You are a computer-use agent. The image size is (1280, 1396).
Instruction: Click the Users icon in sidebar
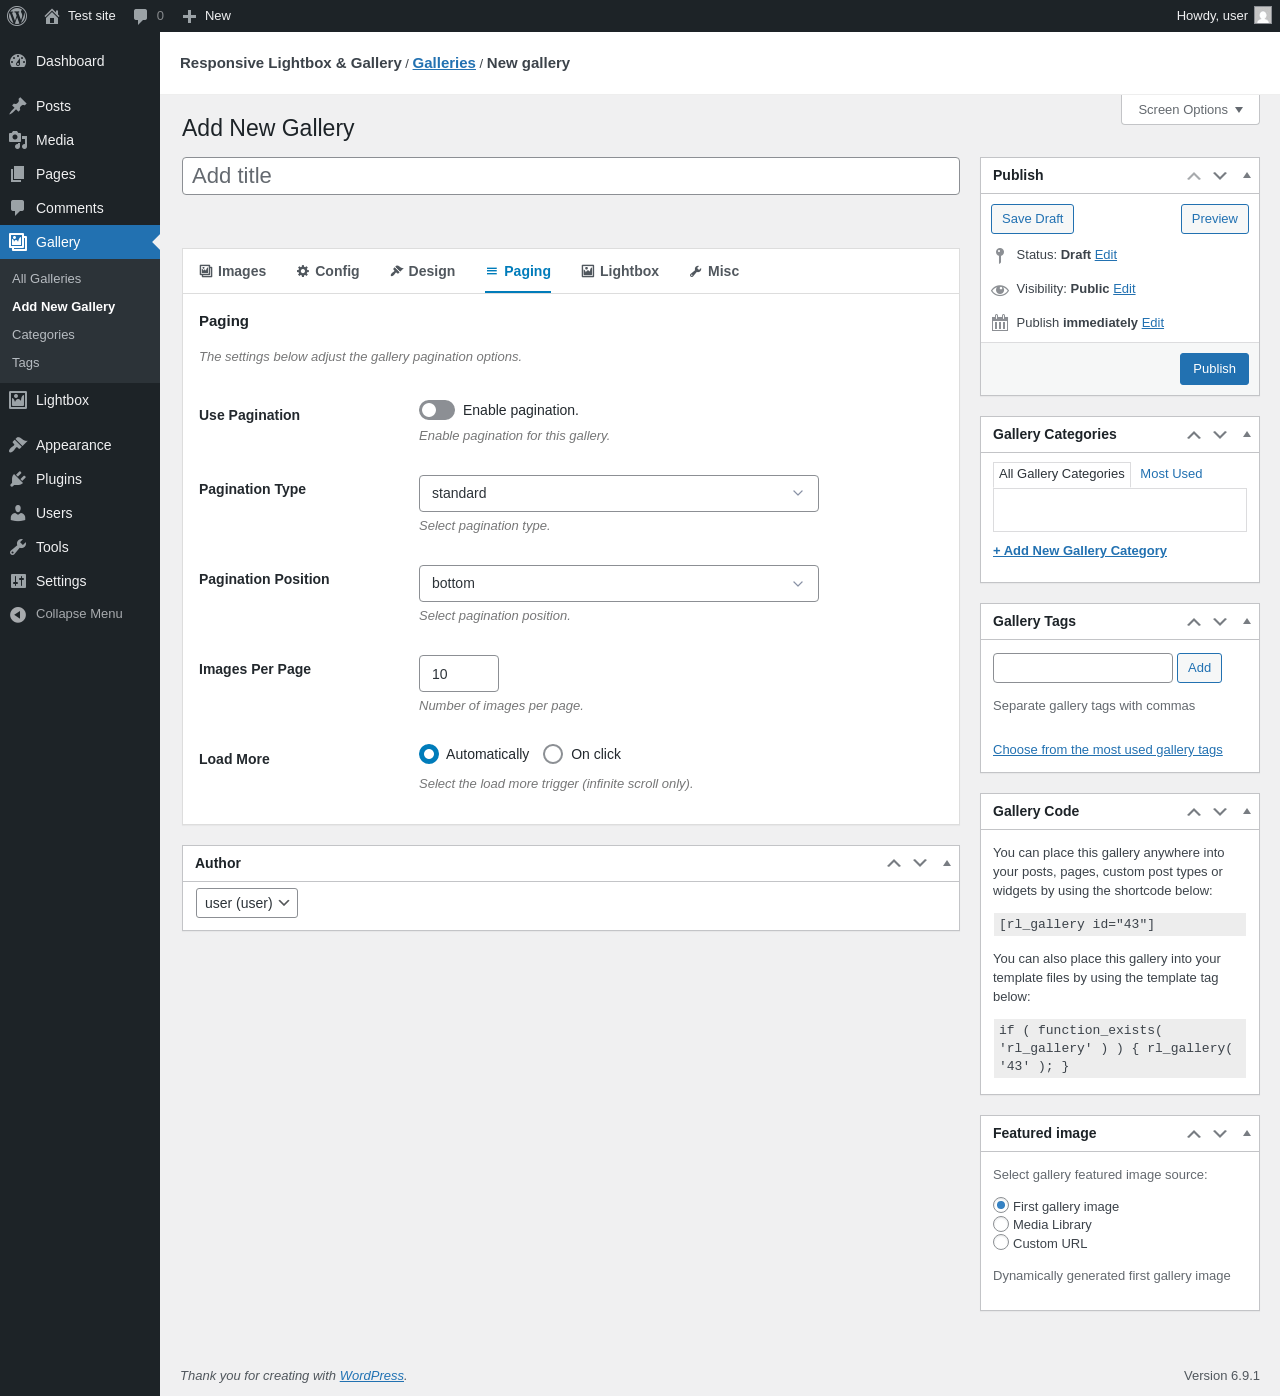[x=18, y=513]
